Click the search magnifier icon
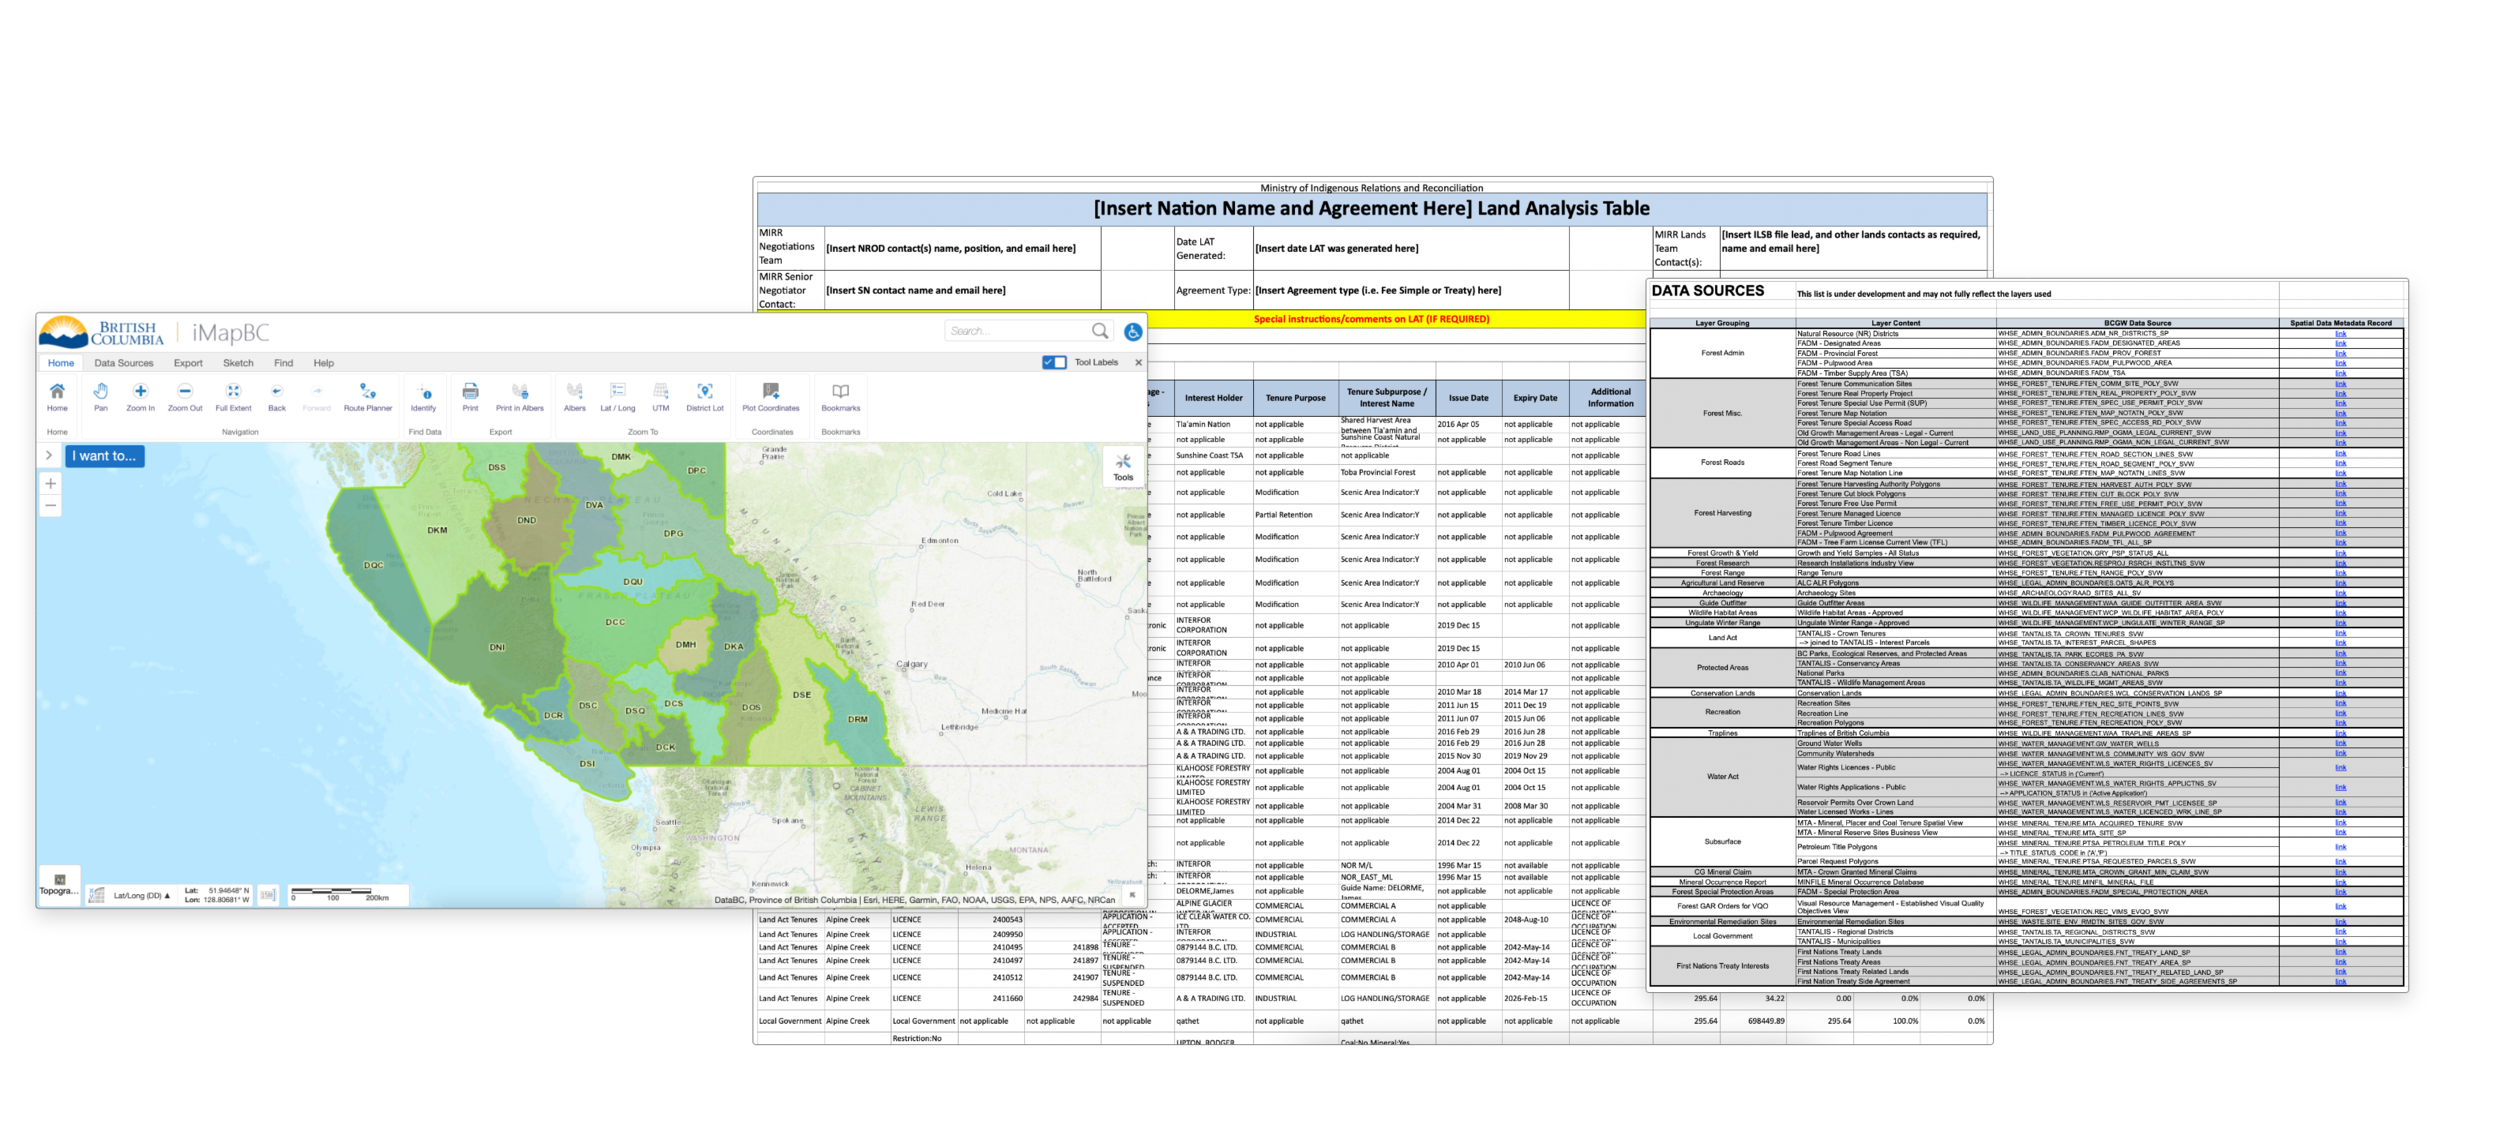The width and height of the screenshot is (2500, 1124). 1100,330
